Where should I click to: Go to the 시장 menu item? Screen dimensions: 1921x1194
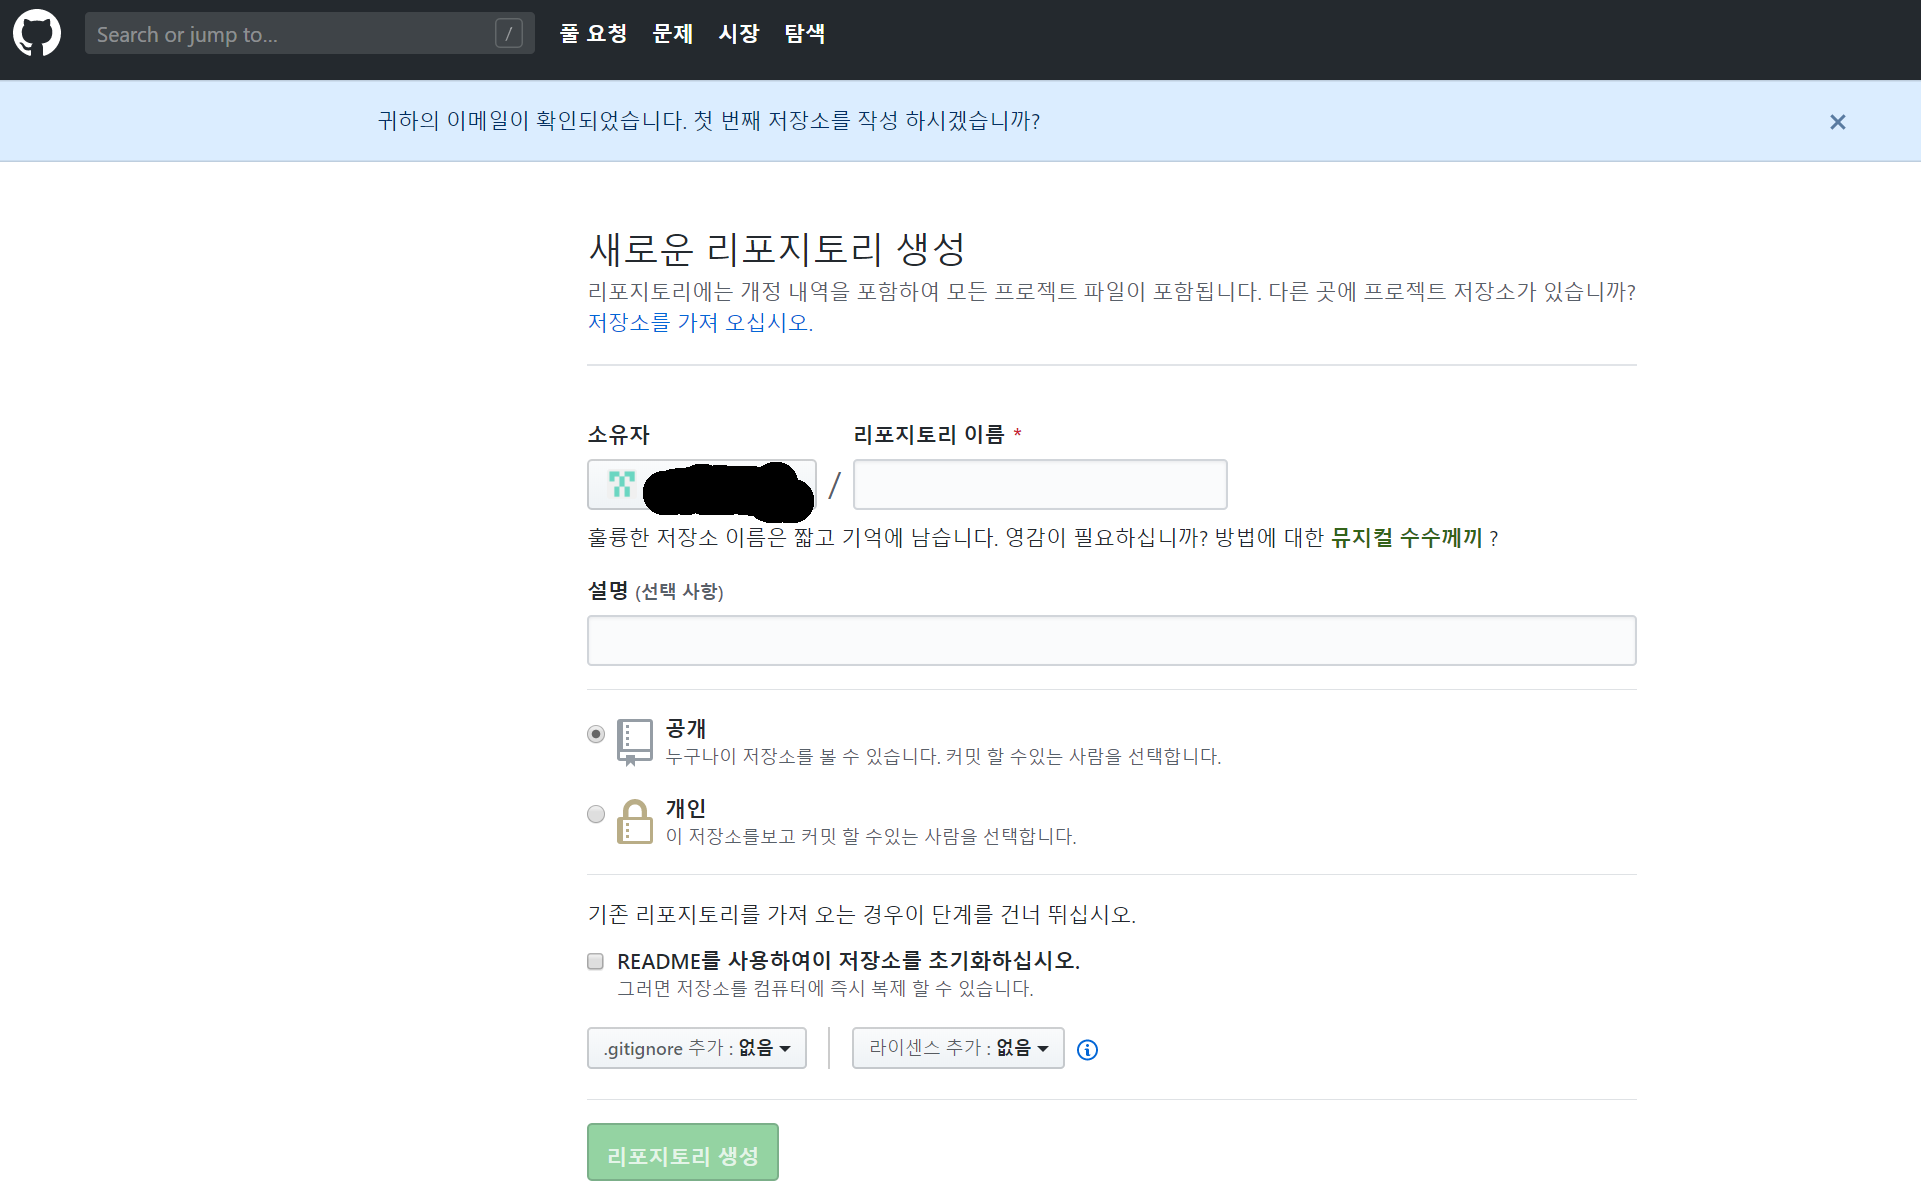tap(739, 34)
